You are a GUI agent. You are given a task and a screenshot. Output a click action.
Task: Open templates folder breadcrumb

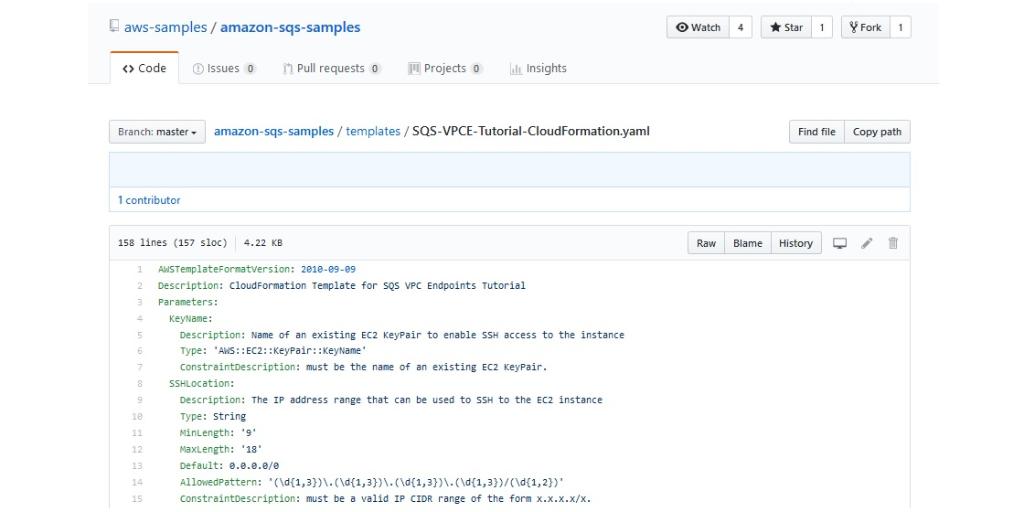tap(373, 131)
